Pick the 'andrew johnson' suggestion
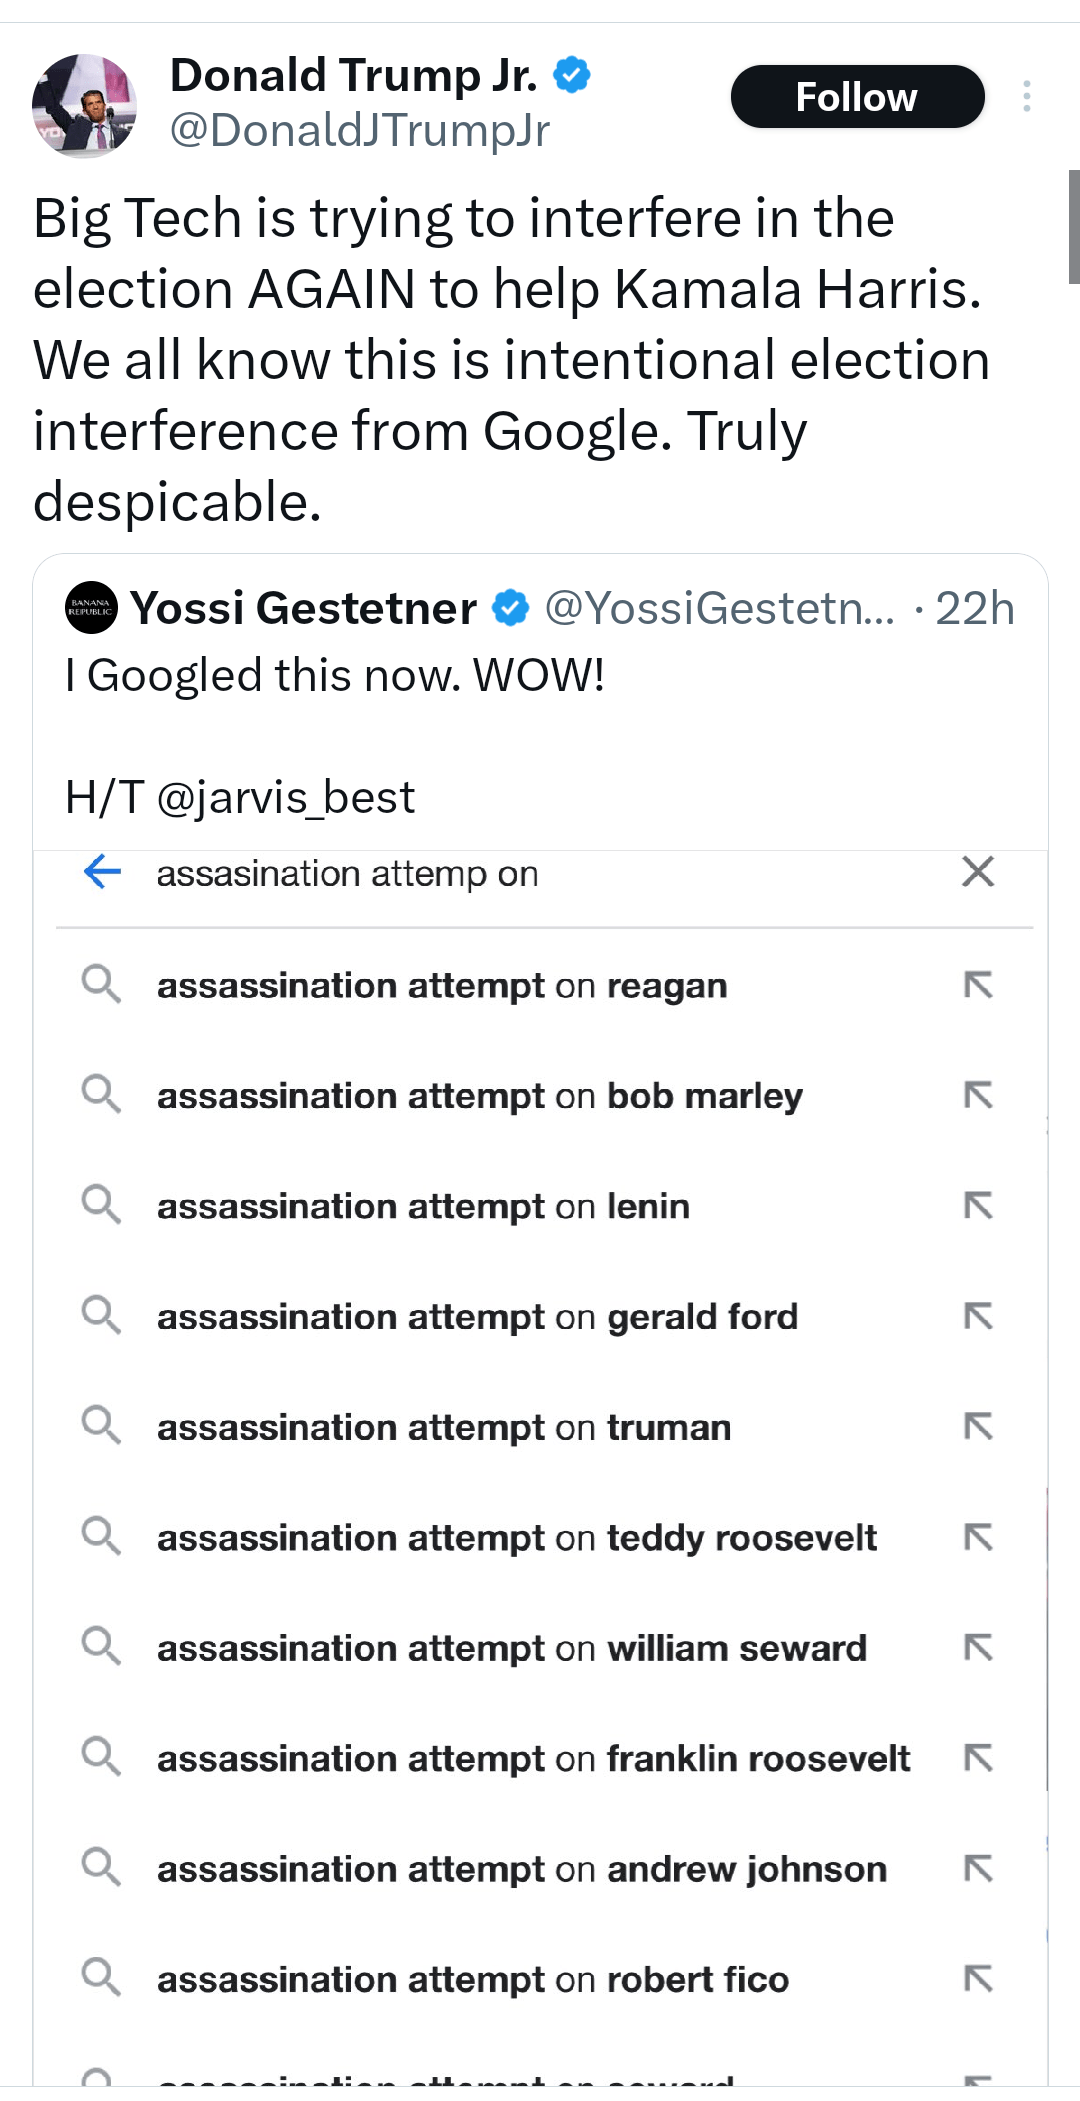Viewport: 1080px width, 2101px height. [x=521, y=1869]
